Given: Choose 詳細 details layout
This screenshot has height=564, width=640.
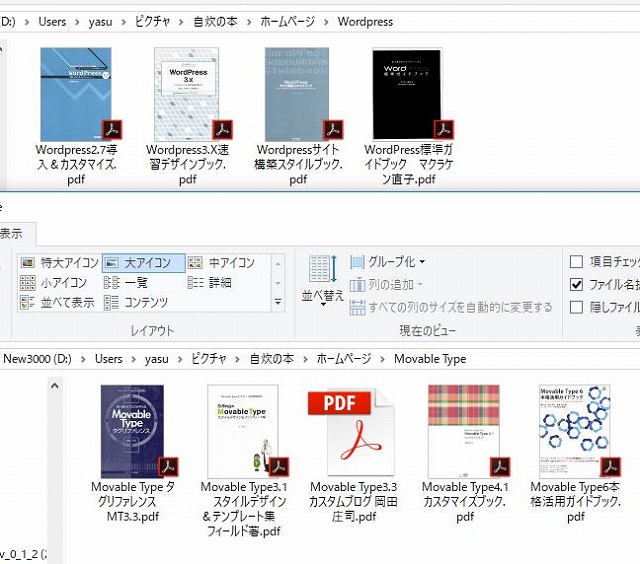Looking at the screenshot, I should coord(210,282).
